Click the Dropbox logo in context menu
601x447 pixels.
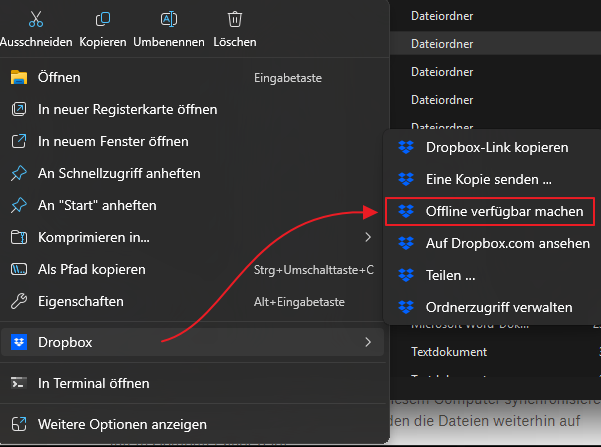[18, 342]
